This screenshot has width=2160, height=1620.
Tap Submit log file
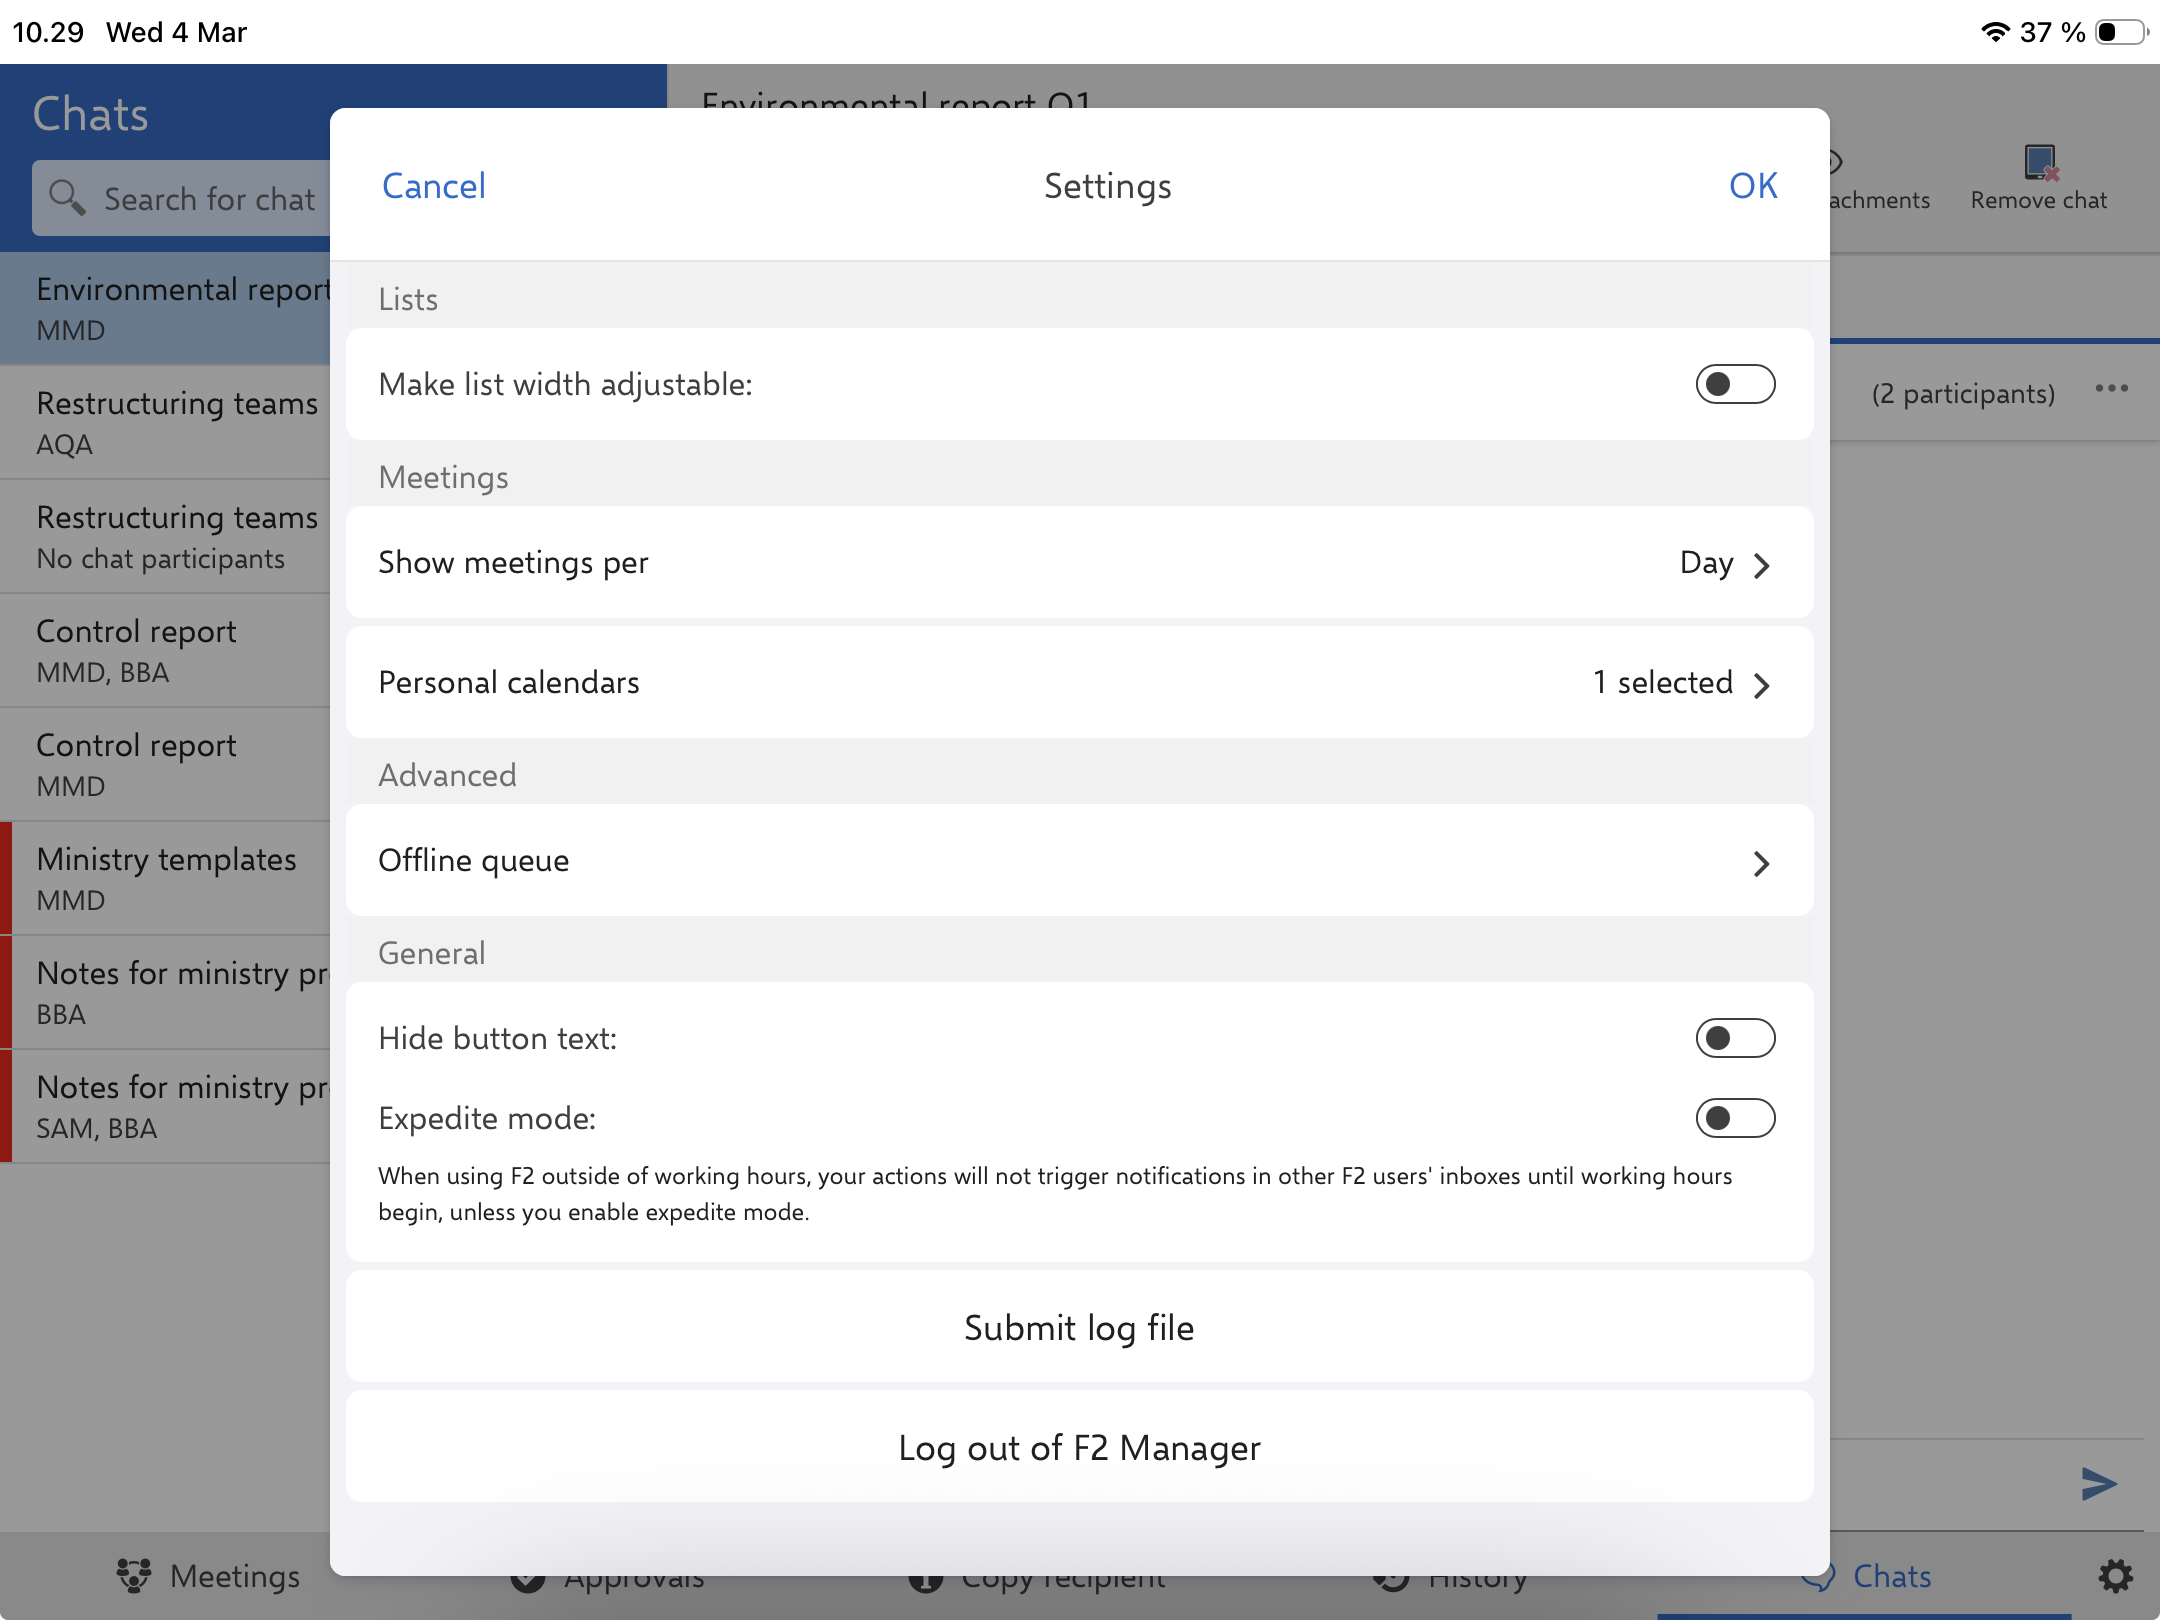pos(1079,1327)
